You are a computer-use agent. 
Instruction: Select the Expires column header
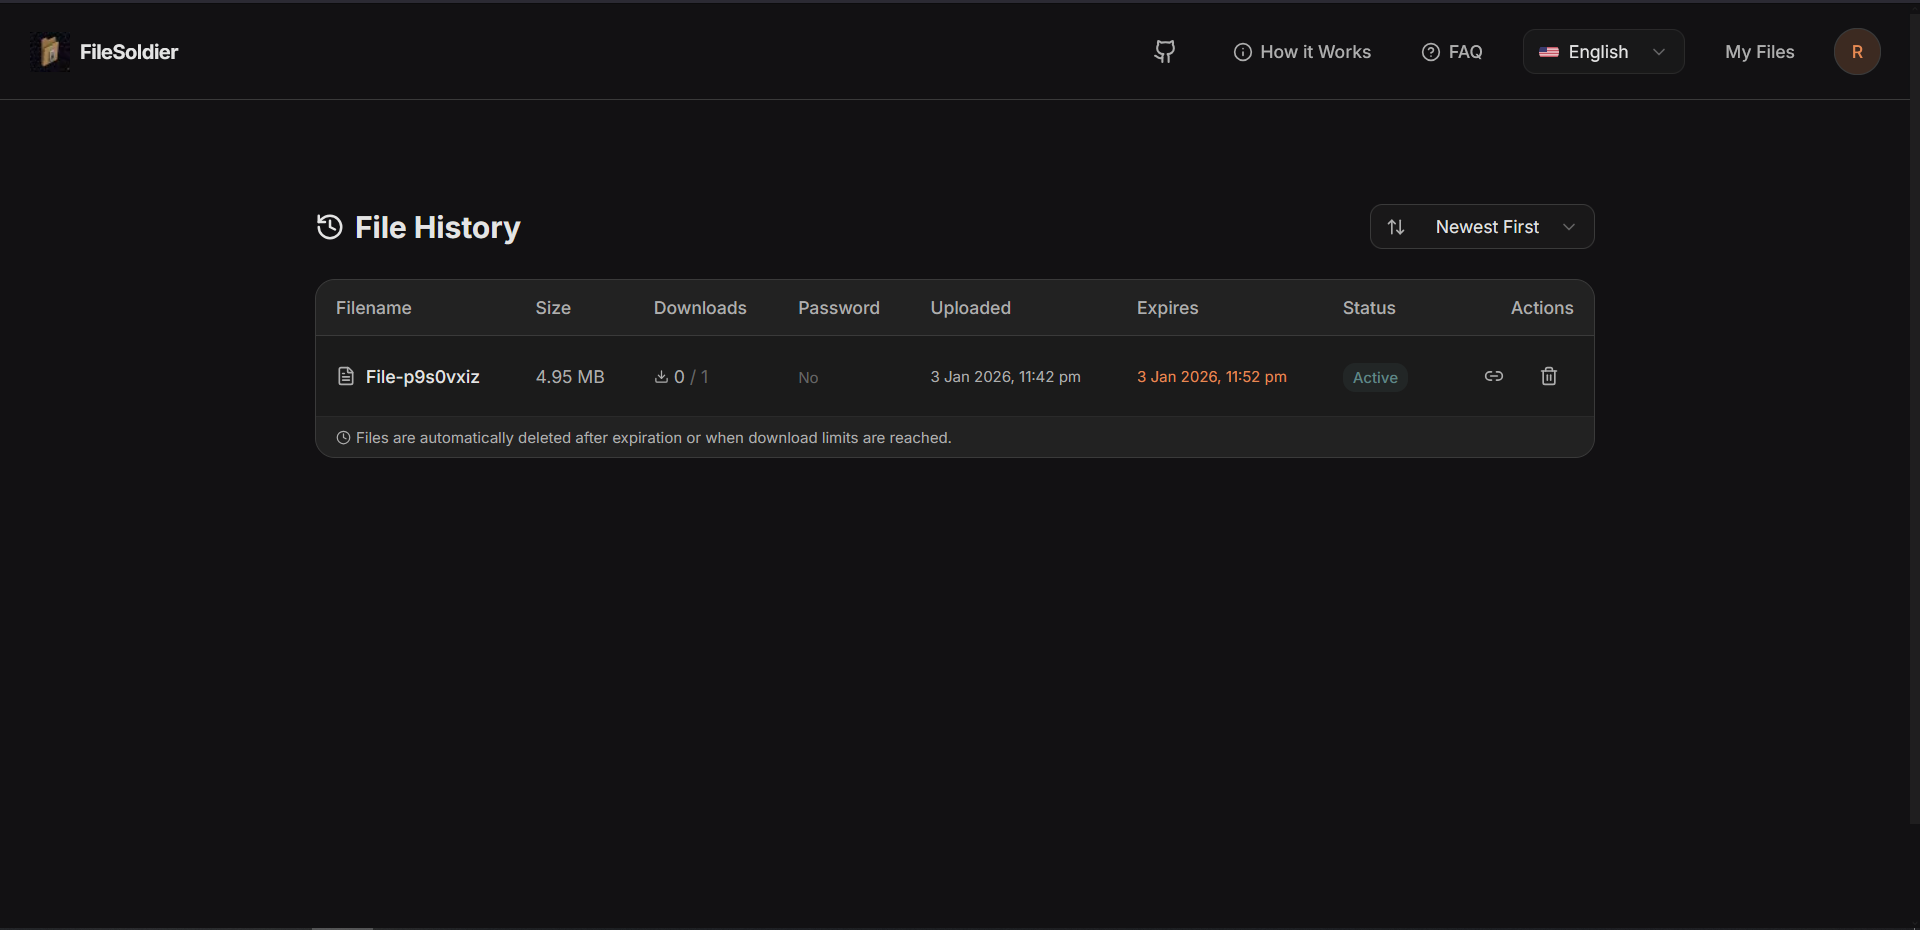click(x=1167, y=307)
